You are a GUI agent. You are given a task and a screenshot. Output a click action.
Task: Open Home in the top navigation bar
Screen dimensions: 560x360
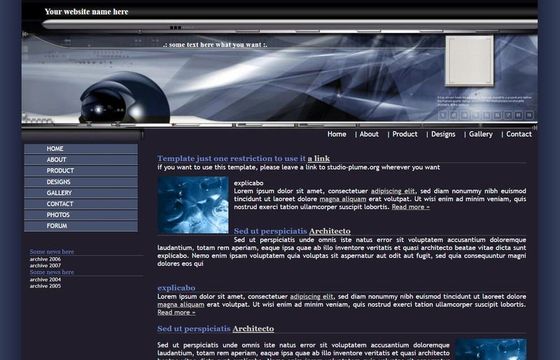[x=337, y=134]
